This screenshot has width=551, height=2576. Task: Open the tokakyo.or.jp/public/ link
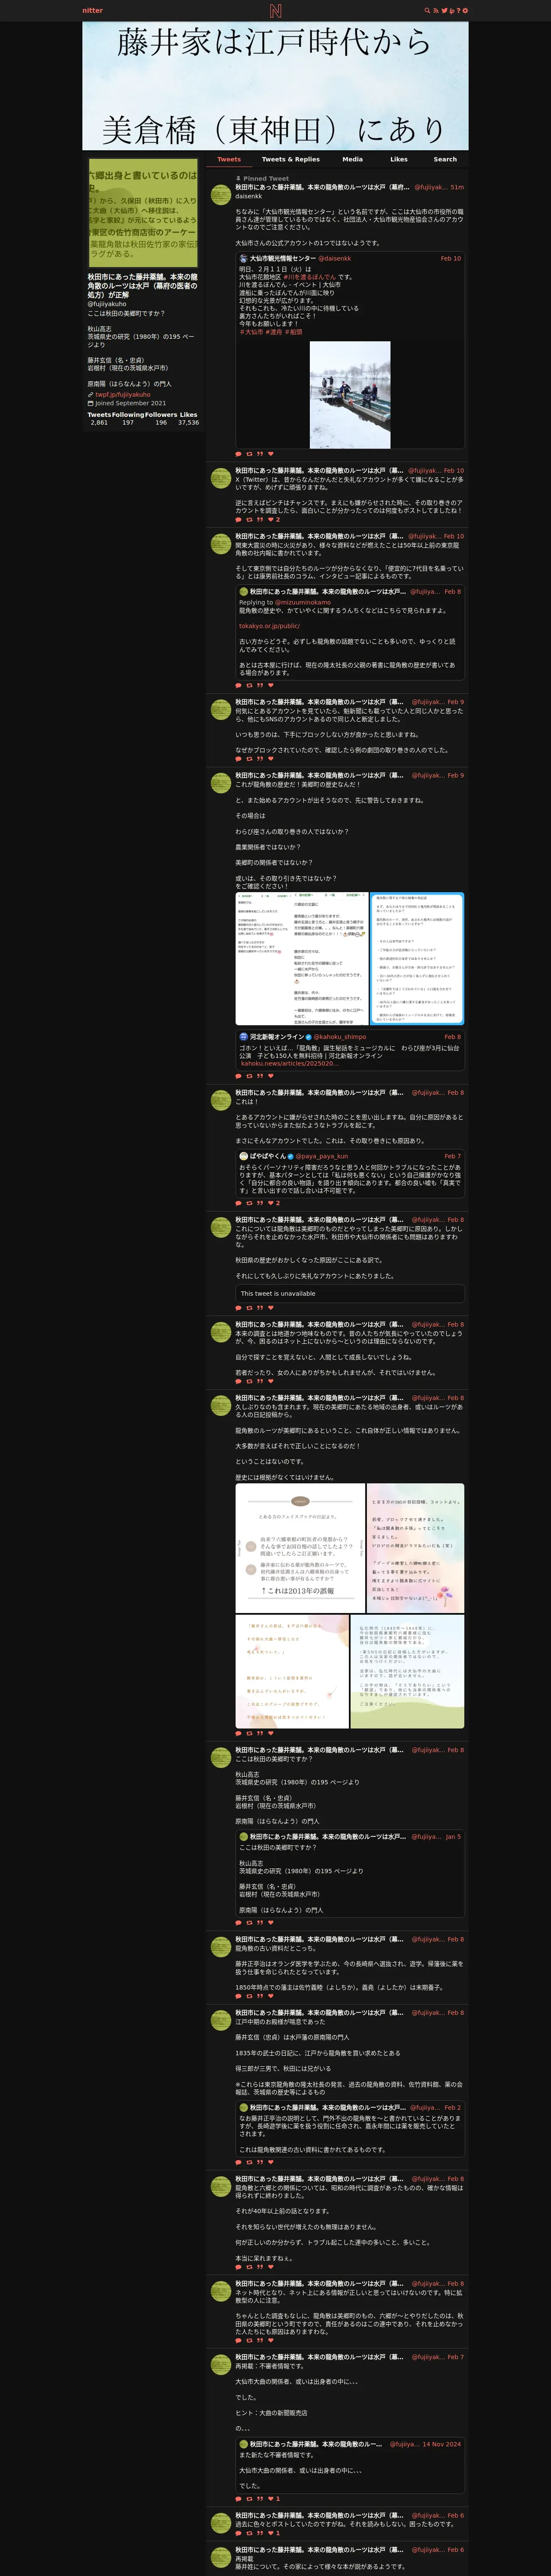pos(269,626)
